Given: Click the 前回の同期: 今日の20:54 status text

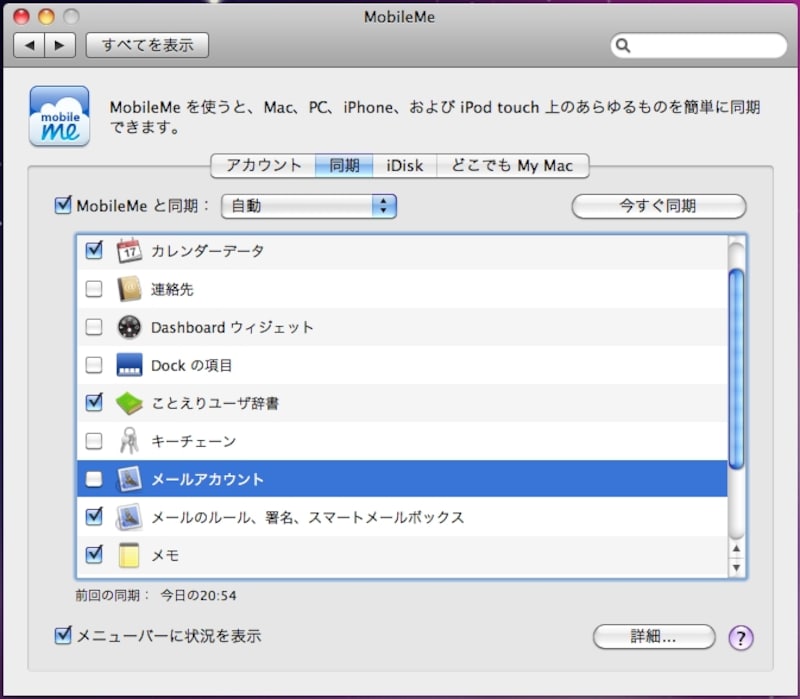Looking at the screenshot, I should click(156, 595).
